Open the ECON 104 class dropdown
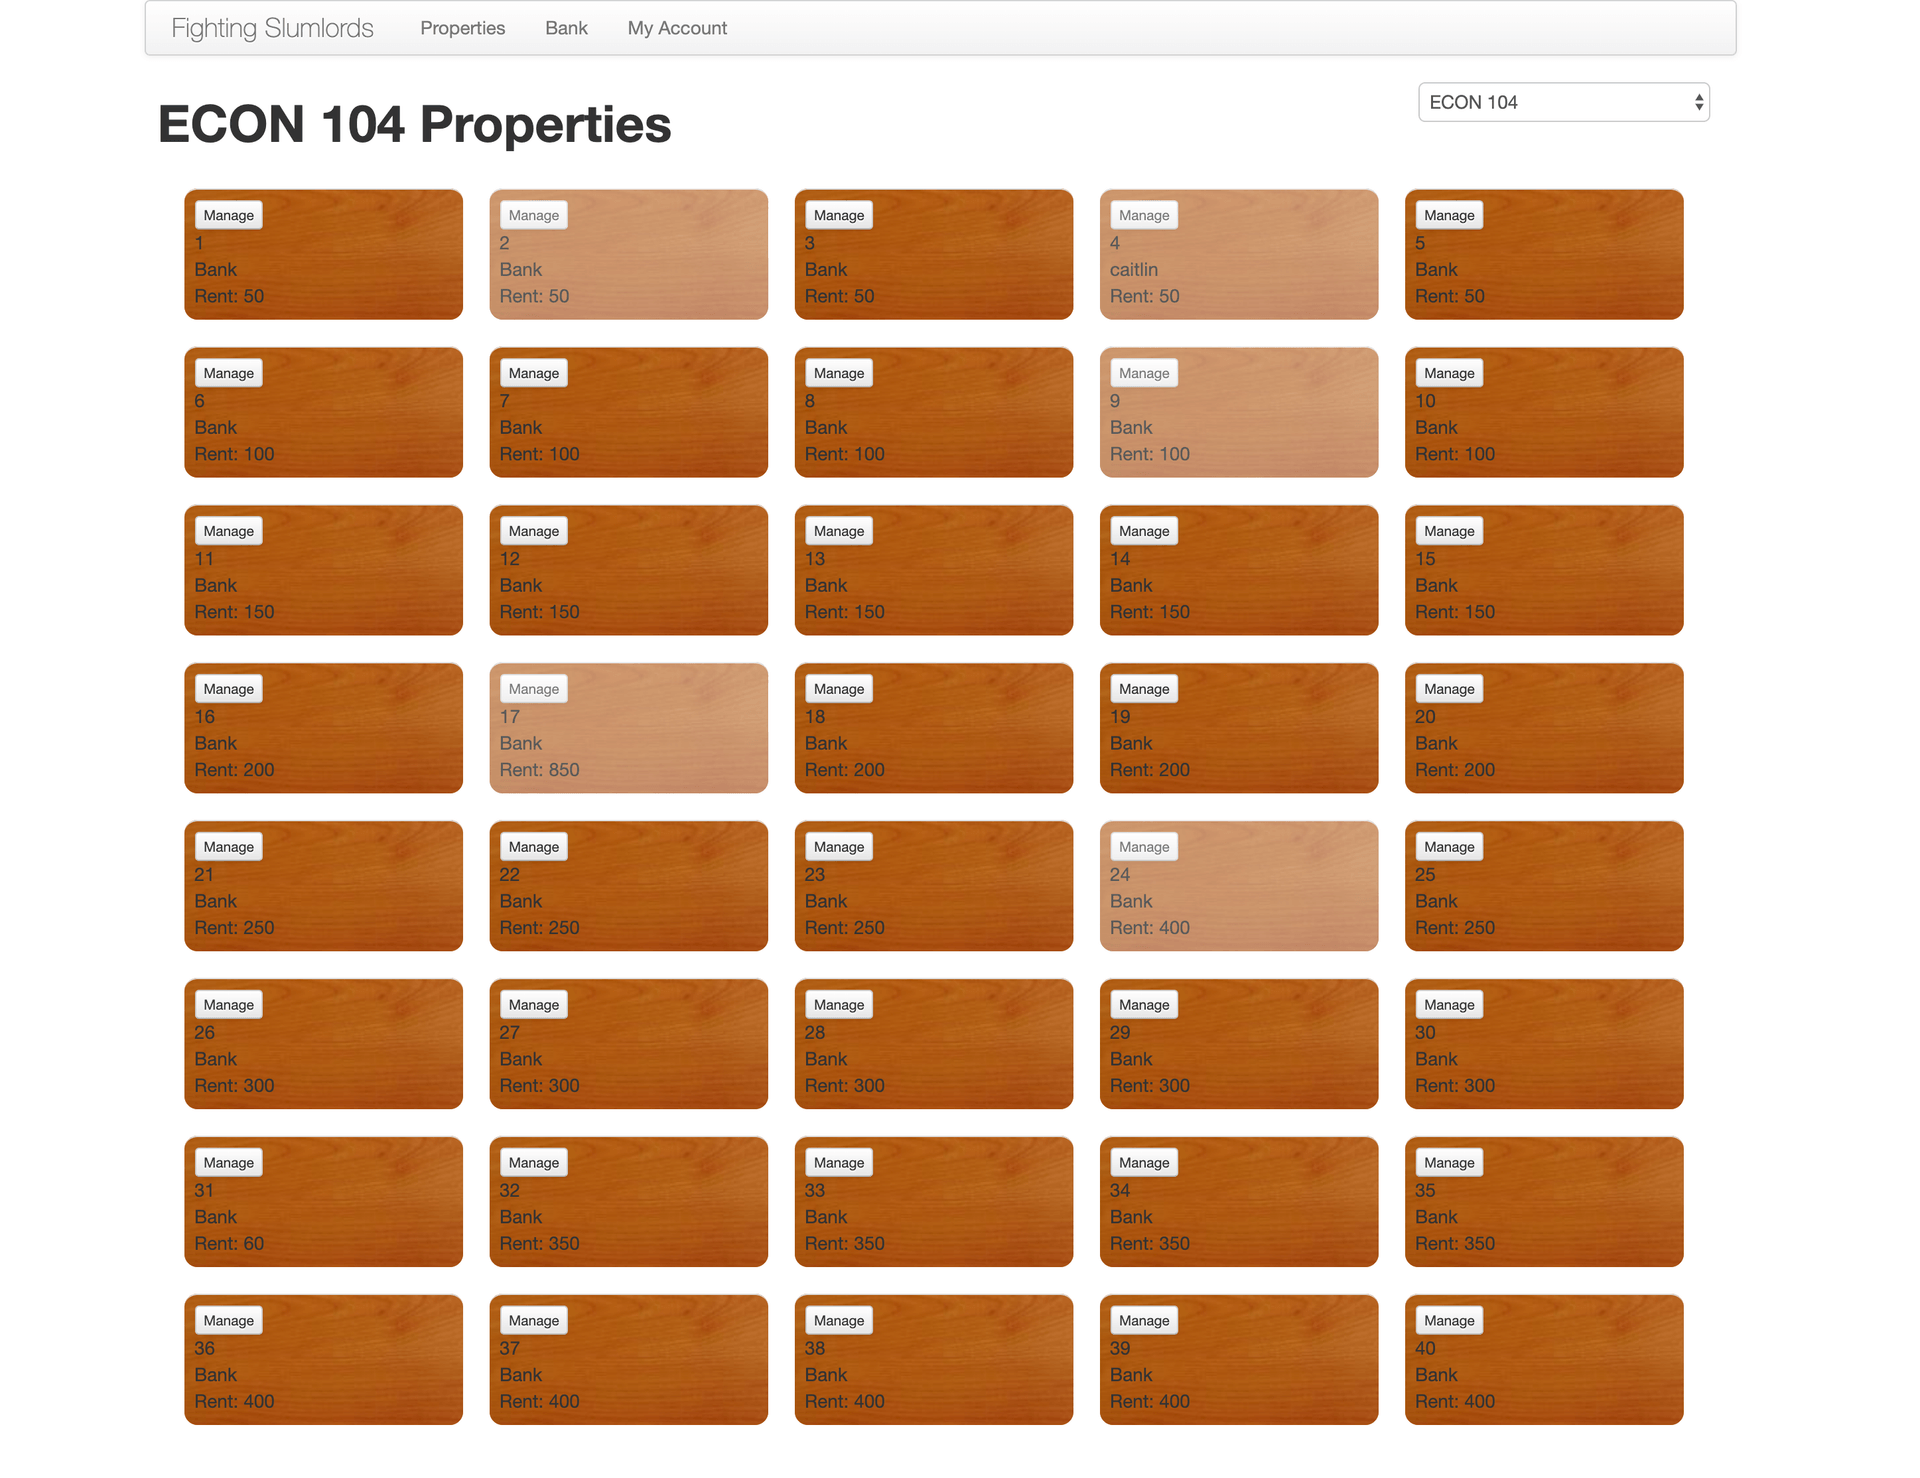Viewport: 1920px width, 1478px height. tap(1563, 102)
